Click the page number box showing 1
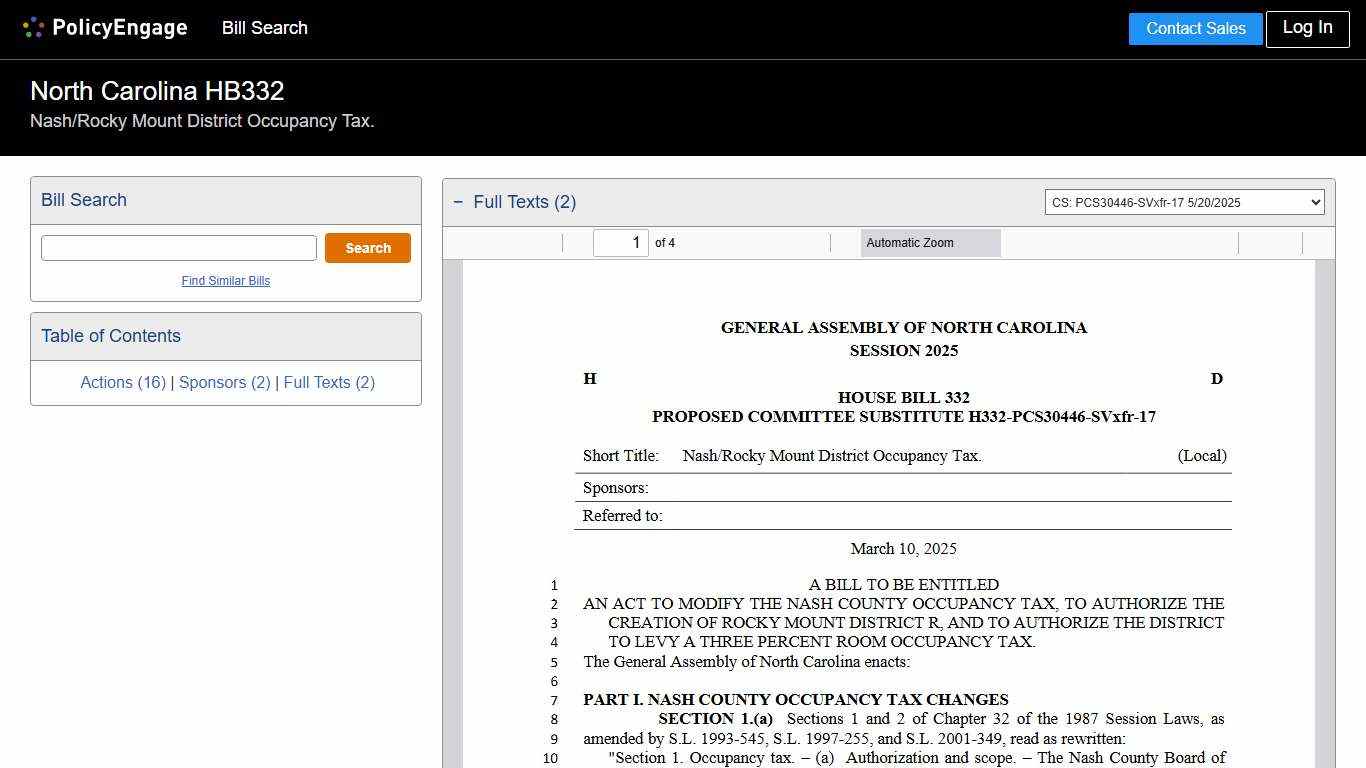The height and width of the screenshot is (768, 1366). pyautogui.click(x=620, y=242)
